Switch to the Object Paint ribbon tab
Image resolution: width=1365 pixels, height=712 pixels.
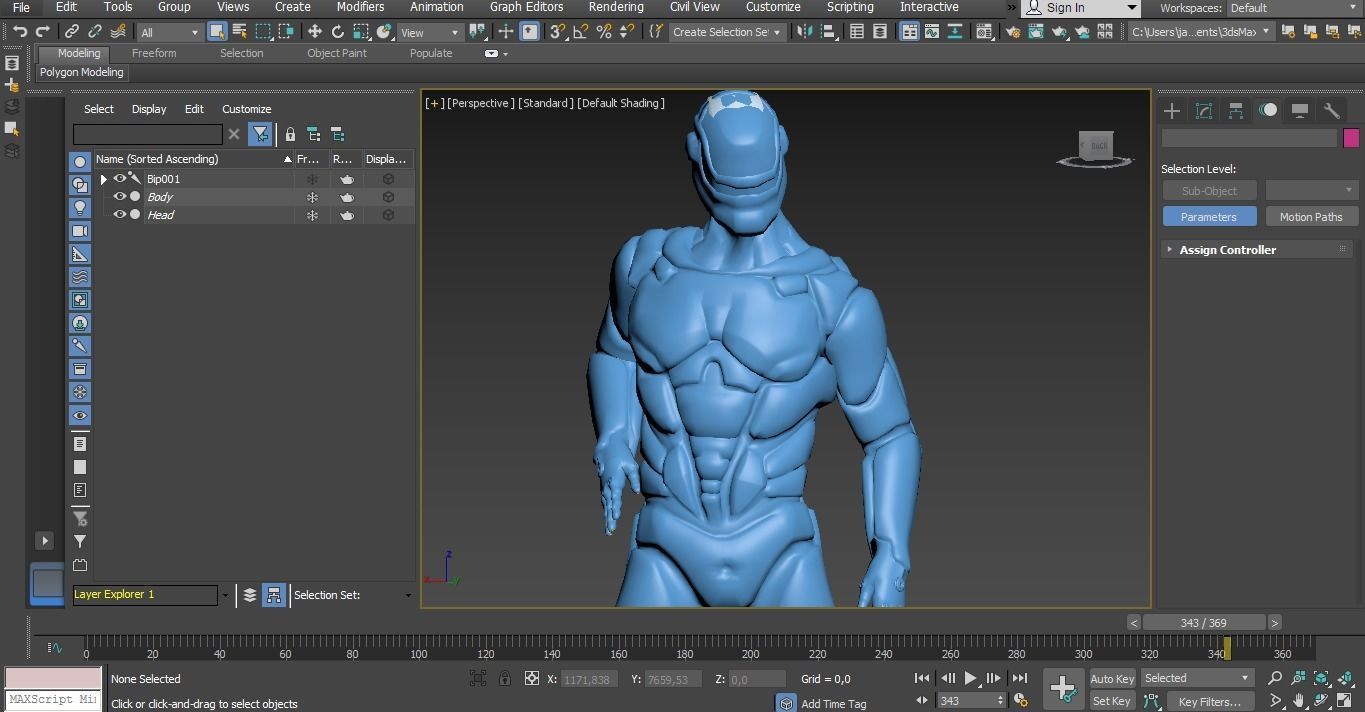(337, 53)
